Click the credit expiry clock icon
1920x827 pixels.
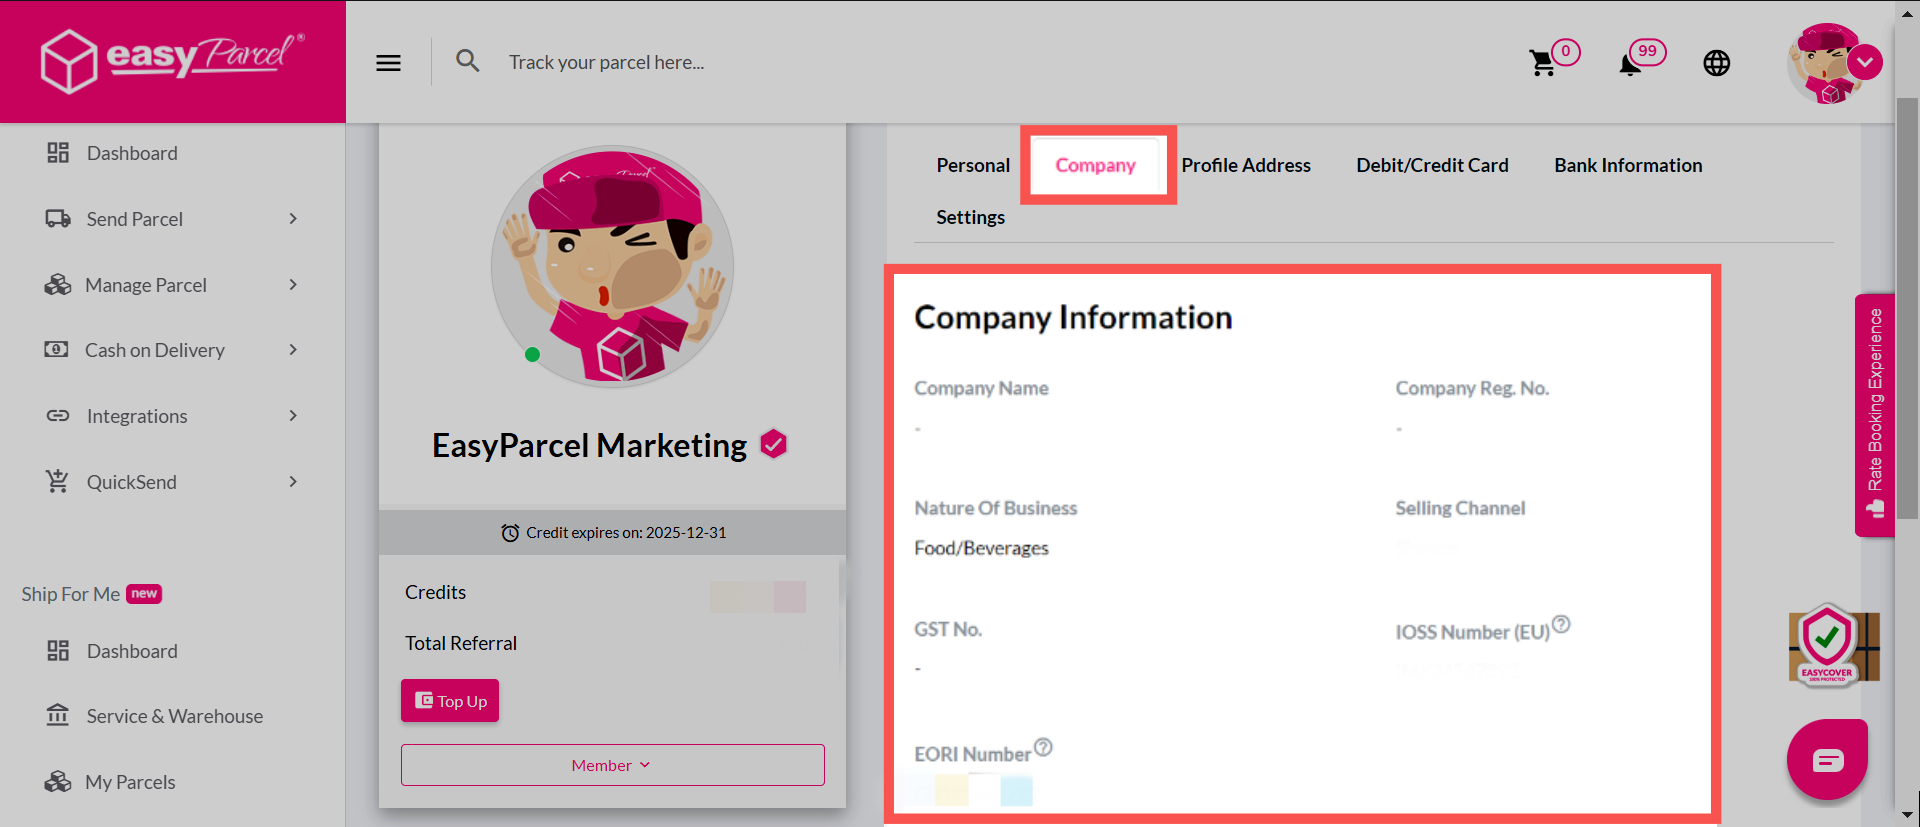pyautogui.click(x=510, y=533)
